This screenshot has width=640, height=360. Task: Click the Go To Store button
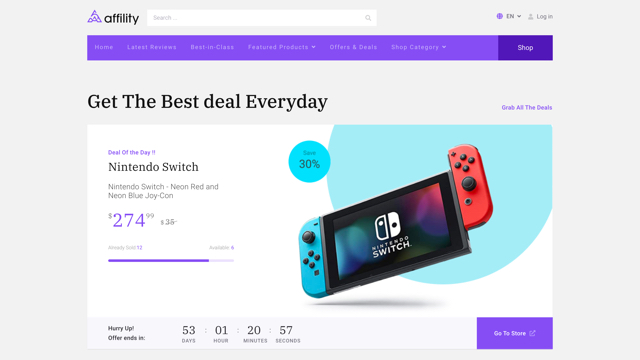click(515, 333)
